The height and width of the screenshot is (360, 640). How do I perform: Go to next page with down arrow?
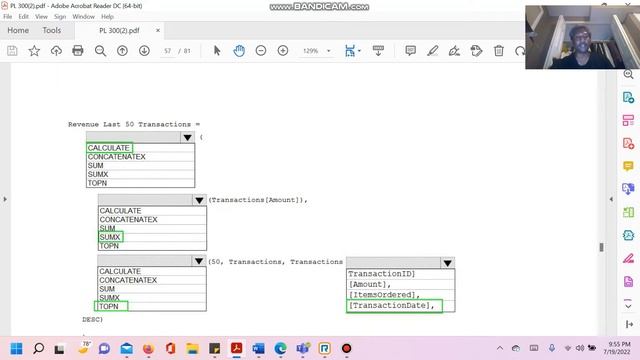pos(144,51)
